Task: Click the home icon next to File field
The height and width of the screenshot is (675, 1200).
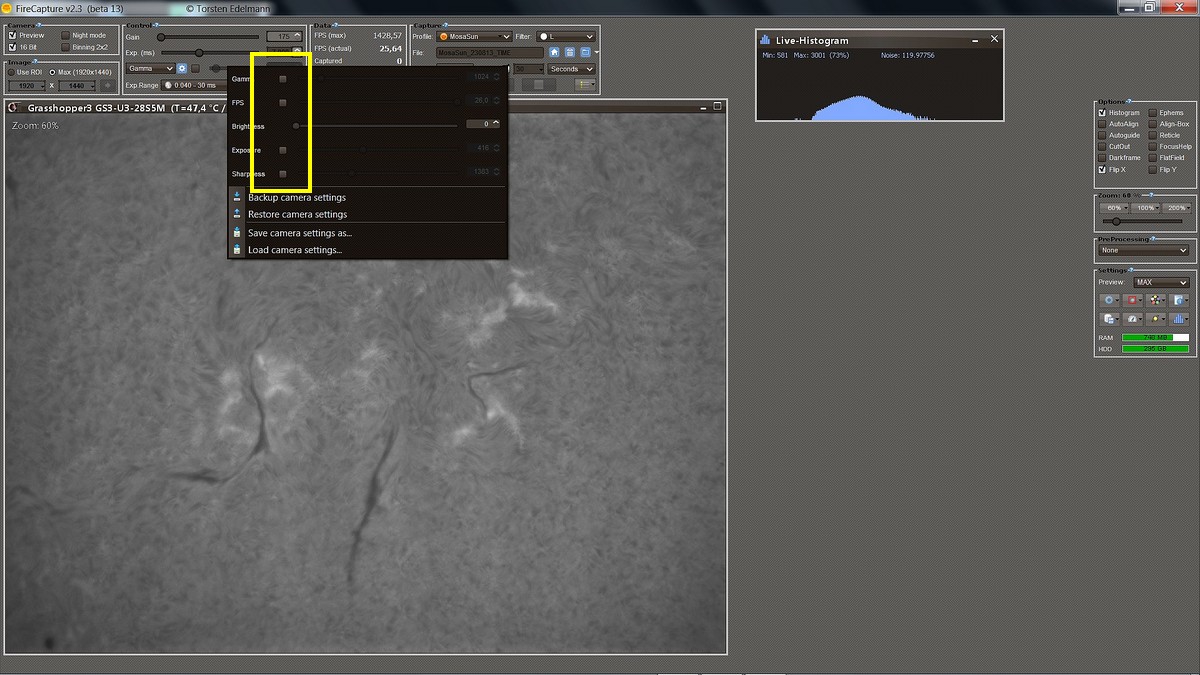Action: 554,52
